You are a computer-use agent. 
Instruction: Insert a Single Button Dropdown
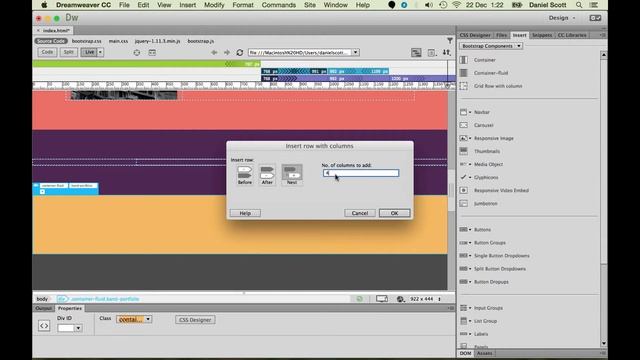[502, 256]
